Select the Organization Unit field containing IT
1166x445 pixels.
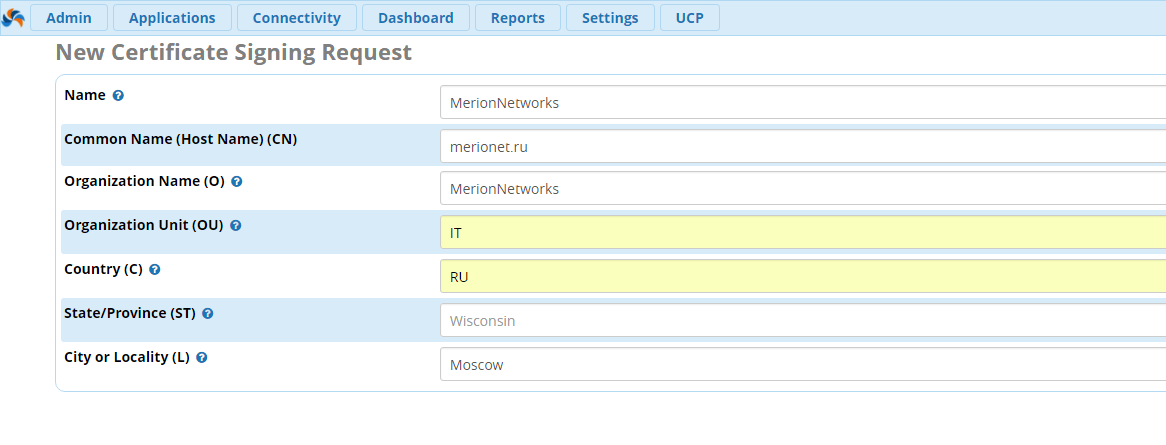[802, 233]
